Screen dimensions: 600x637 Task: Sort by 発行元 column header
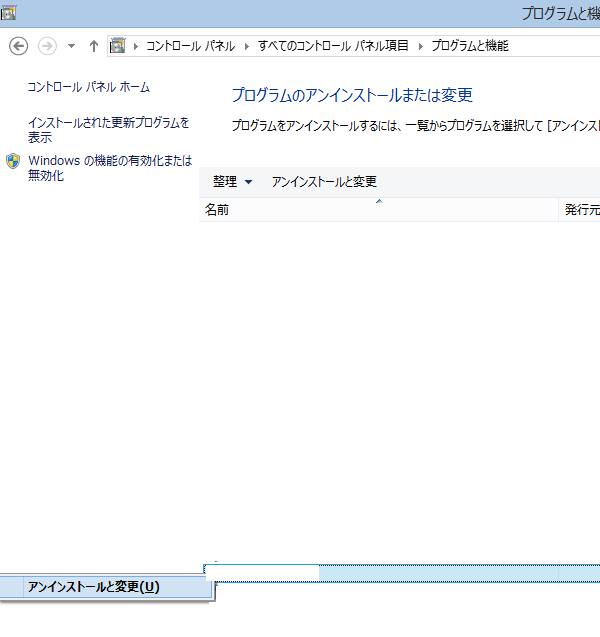point(580,210)
